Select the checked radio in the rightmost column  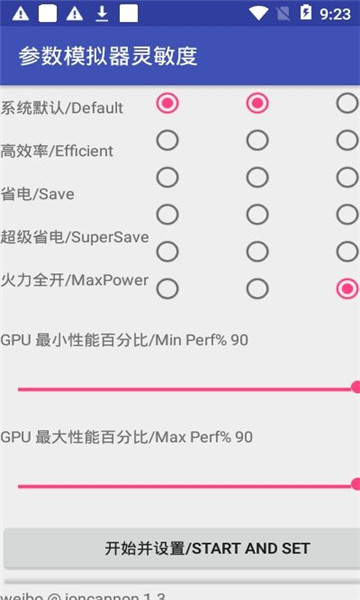click(347, 289)
